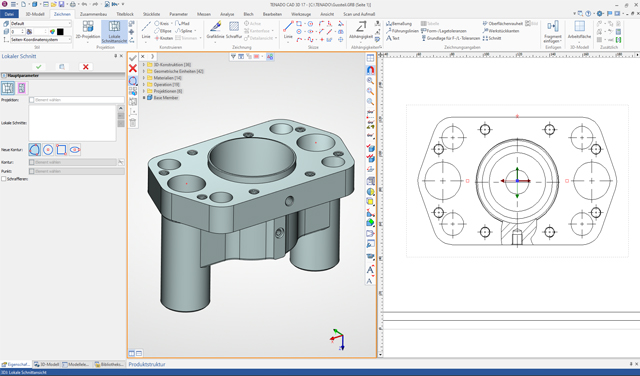
Task: Click the Lokale Schnitte list box
Action: pos(72,123)
